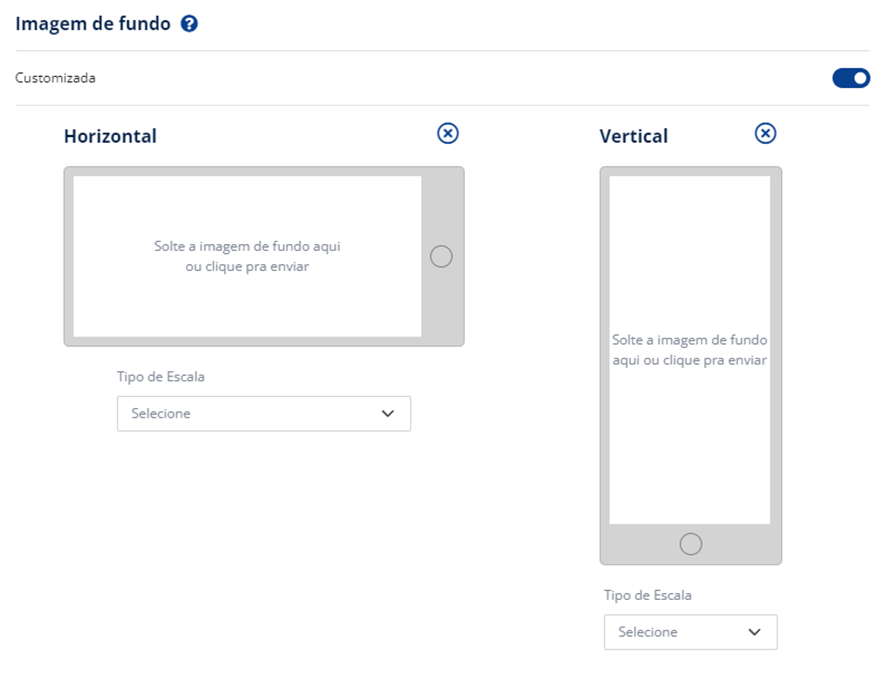886x679 pixels.
Task: Click the Tipo de Escala label under Vertical
Action: coord(647,595)
